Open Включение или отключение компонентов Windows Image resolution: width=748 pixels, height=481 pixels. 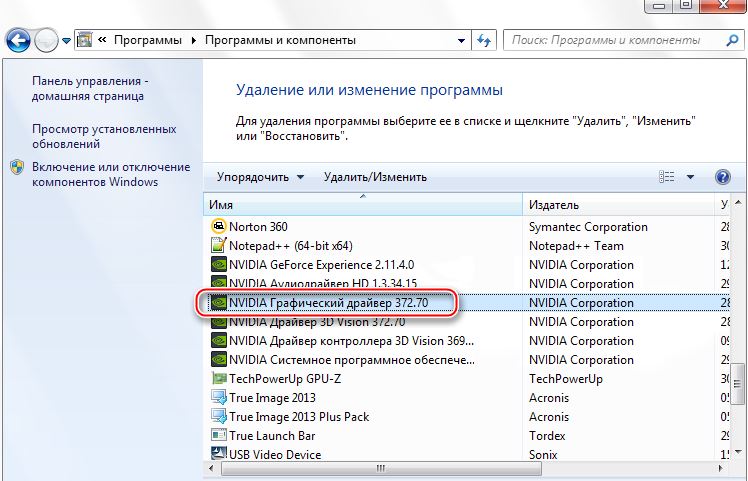click(x=111, y=174)
